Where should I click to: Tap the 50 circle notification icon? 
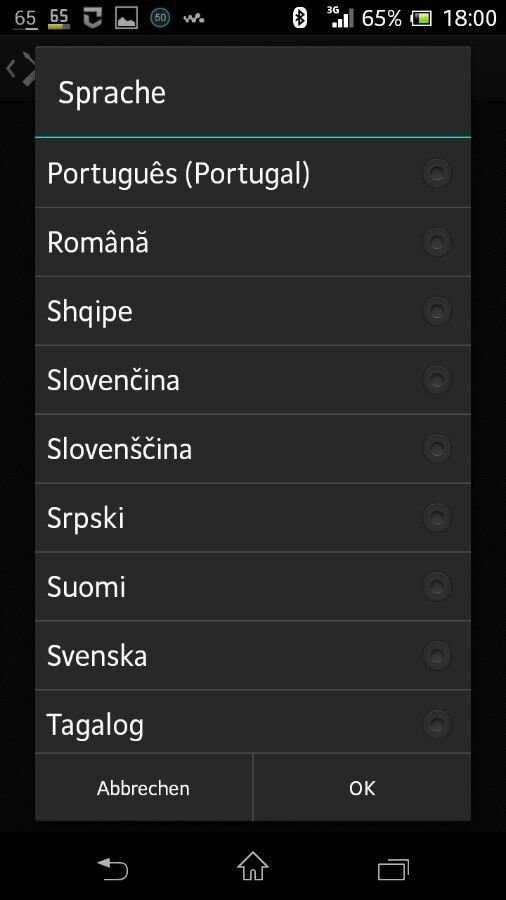[160, 18]
